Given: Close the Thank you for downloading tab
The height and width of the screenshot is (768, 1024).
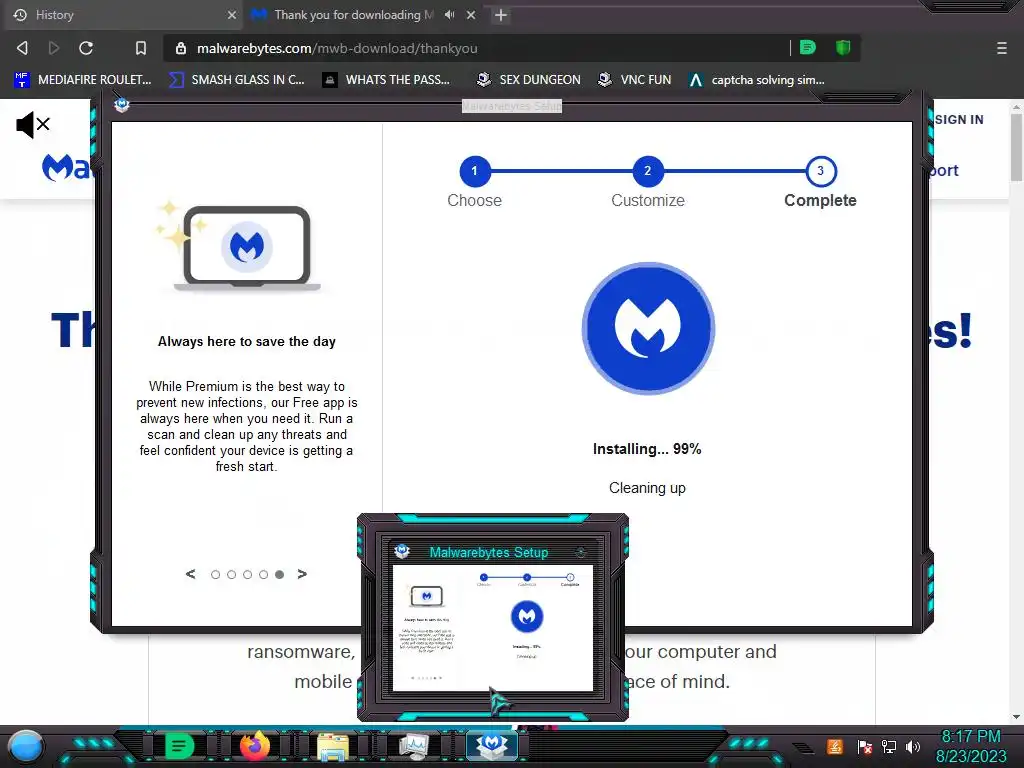Looking at the screenshot, I should [471, 15].
